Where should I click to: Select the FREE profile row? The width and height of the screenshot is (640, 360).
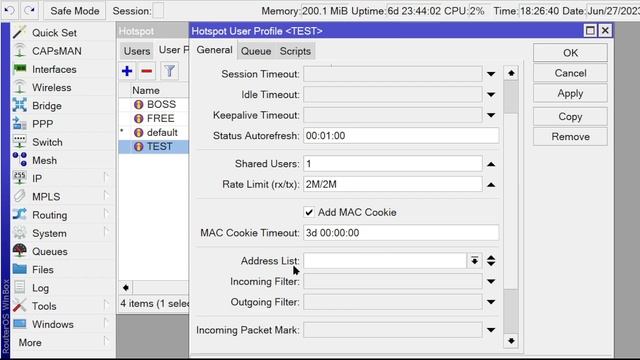154,118
